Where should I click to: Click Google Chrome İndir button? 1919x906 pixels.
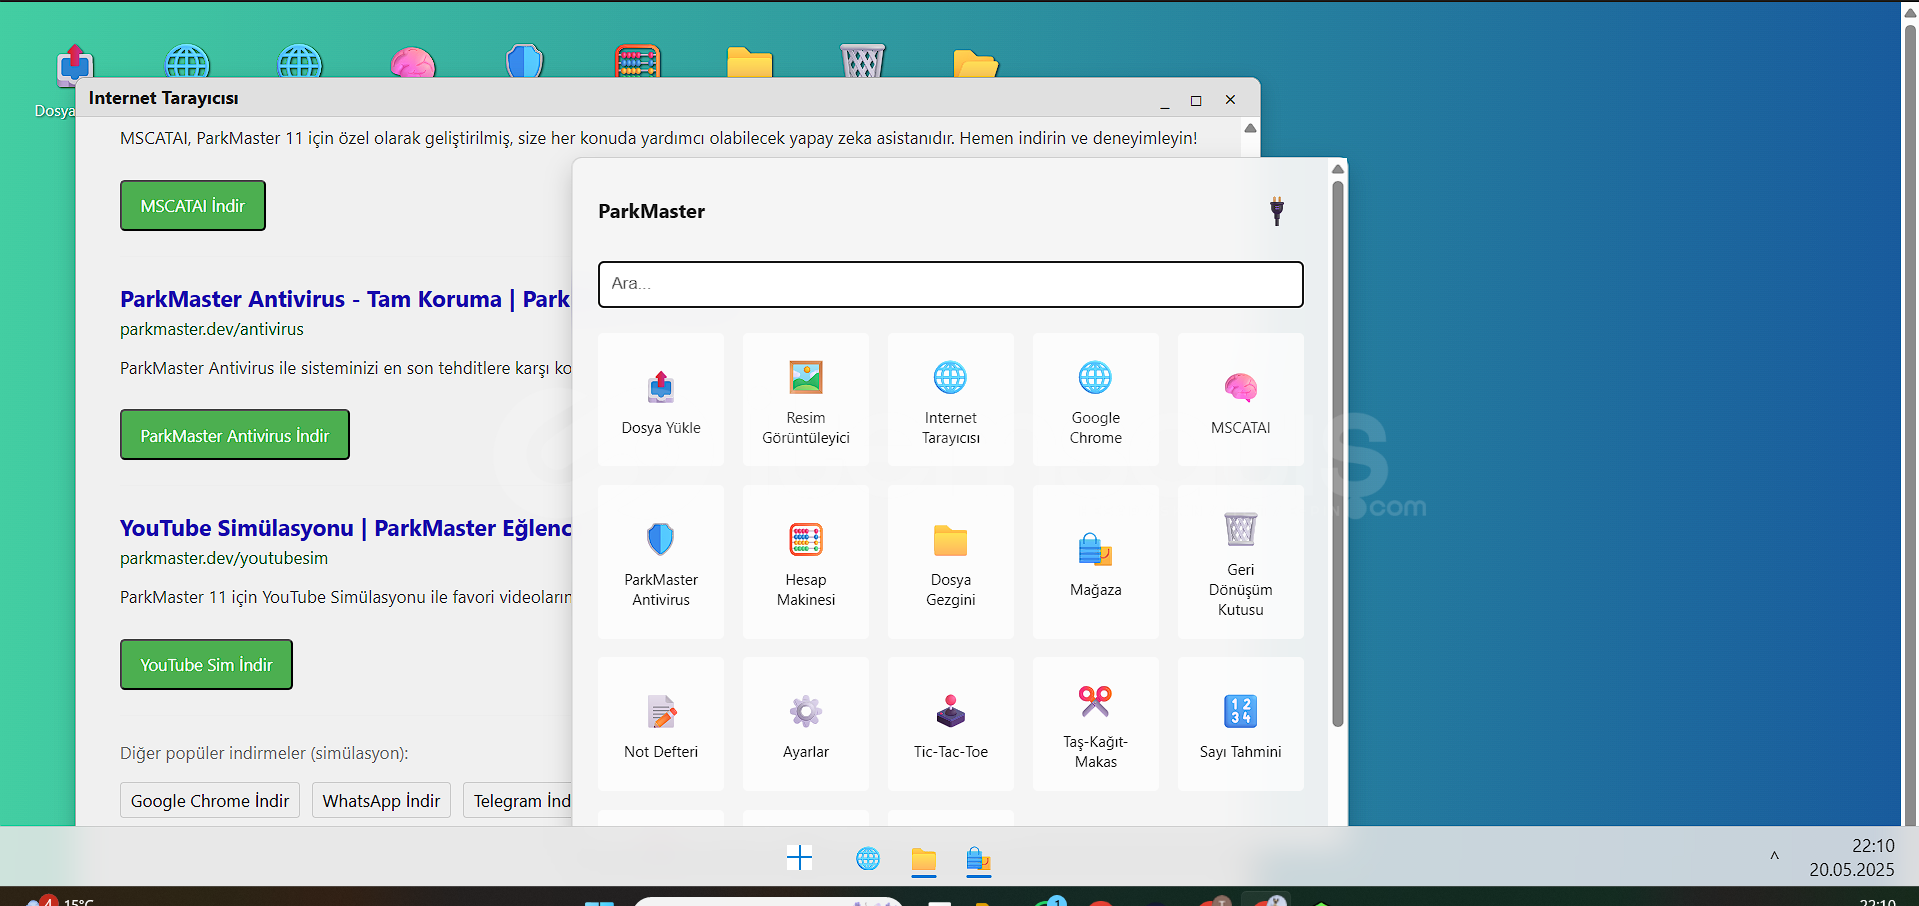[210, 801]
